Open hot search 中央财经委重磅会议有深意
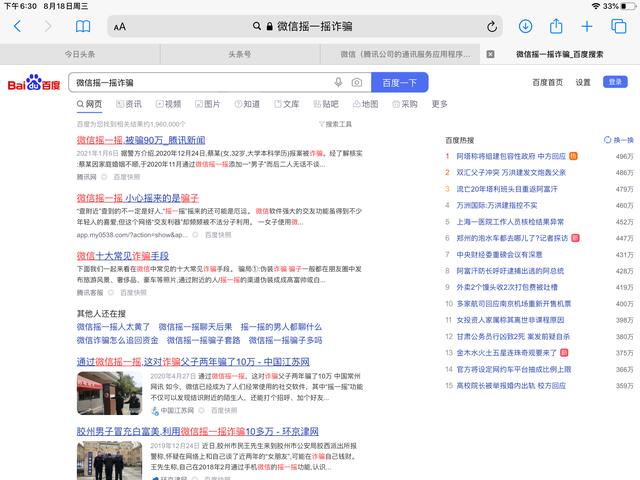Screen dimensions: 640x480 click(499, 254)
